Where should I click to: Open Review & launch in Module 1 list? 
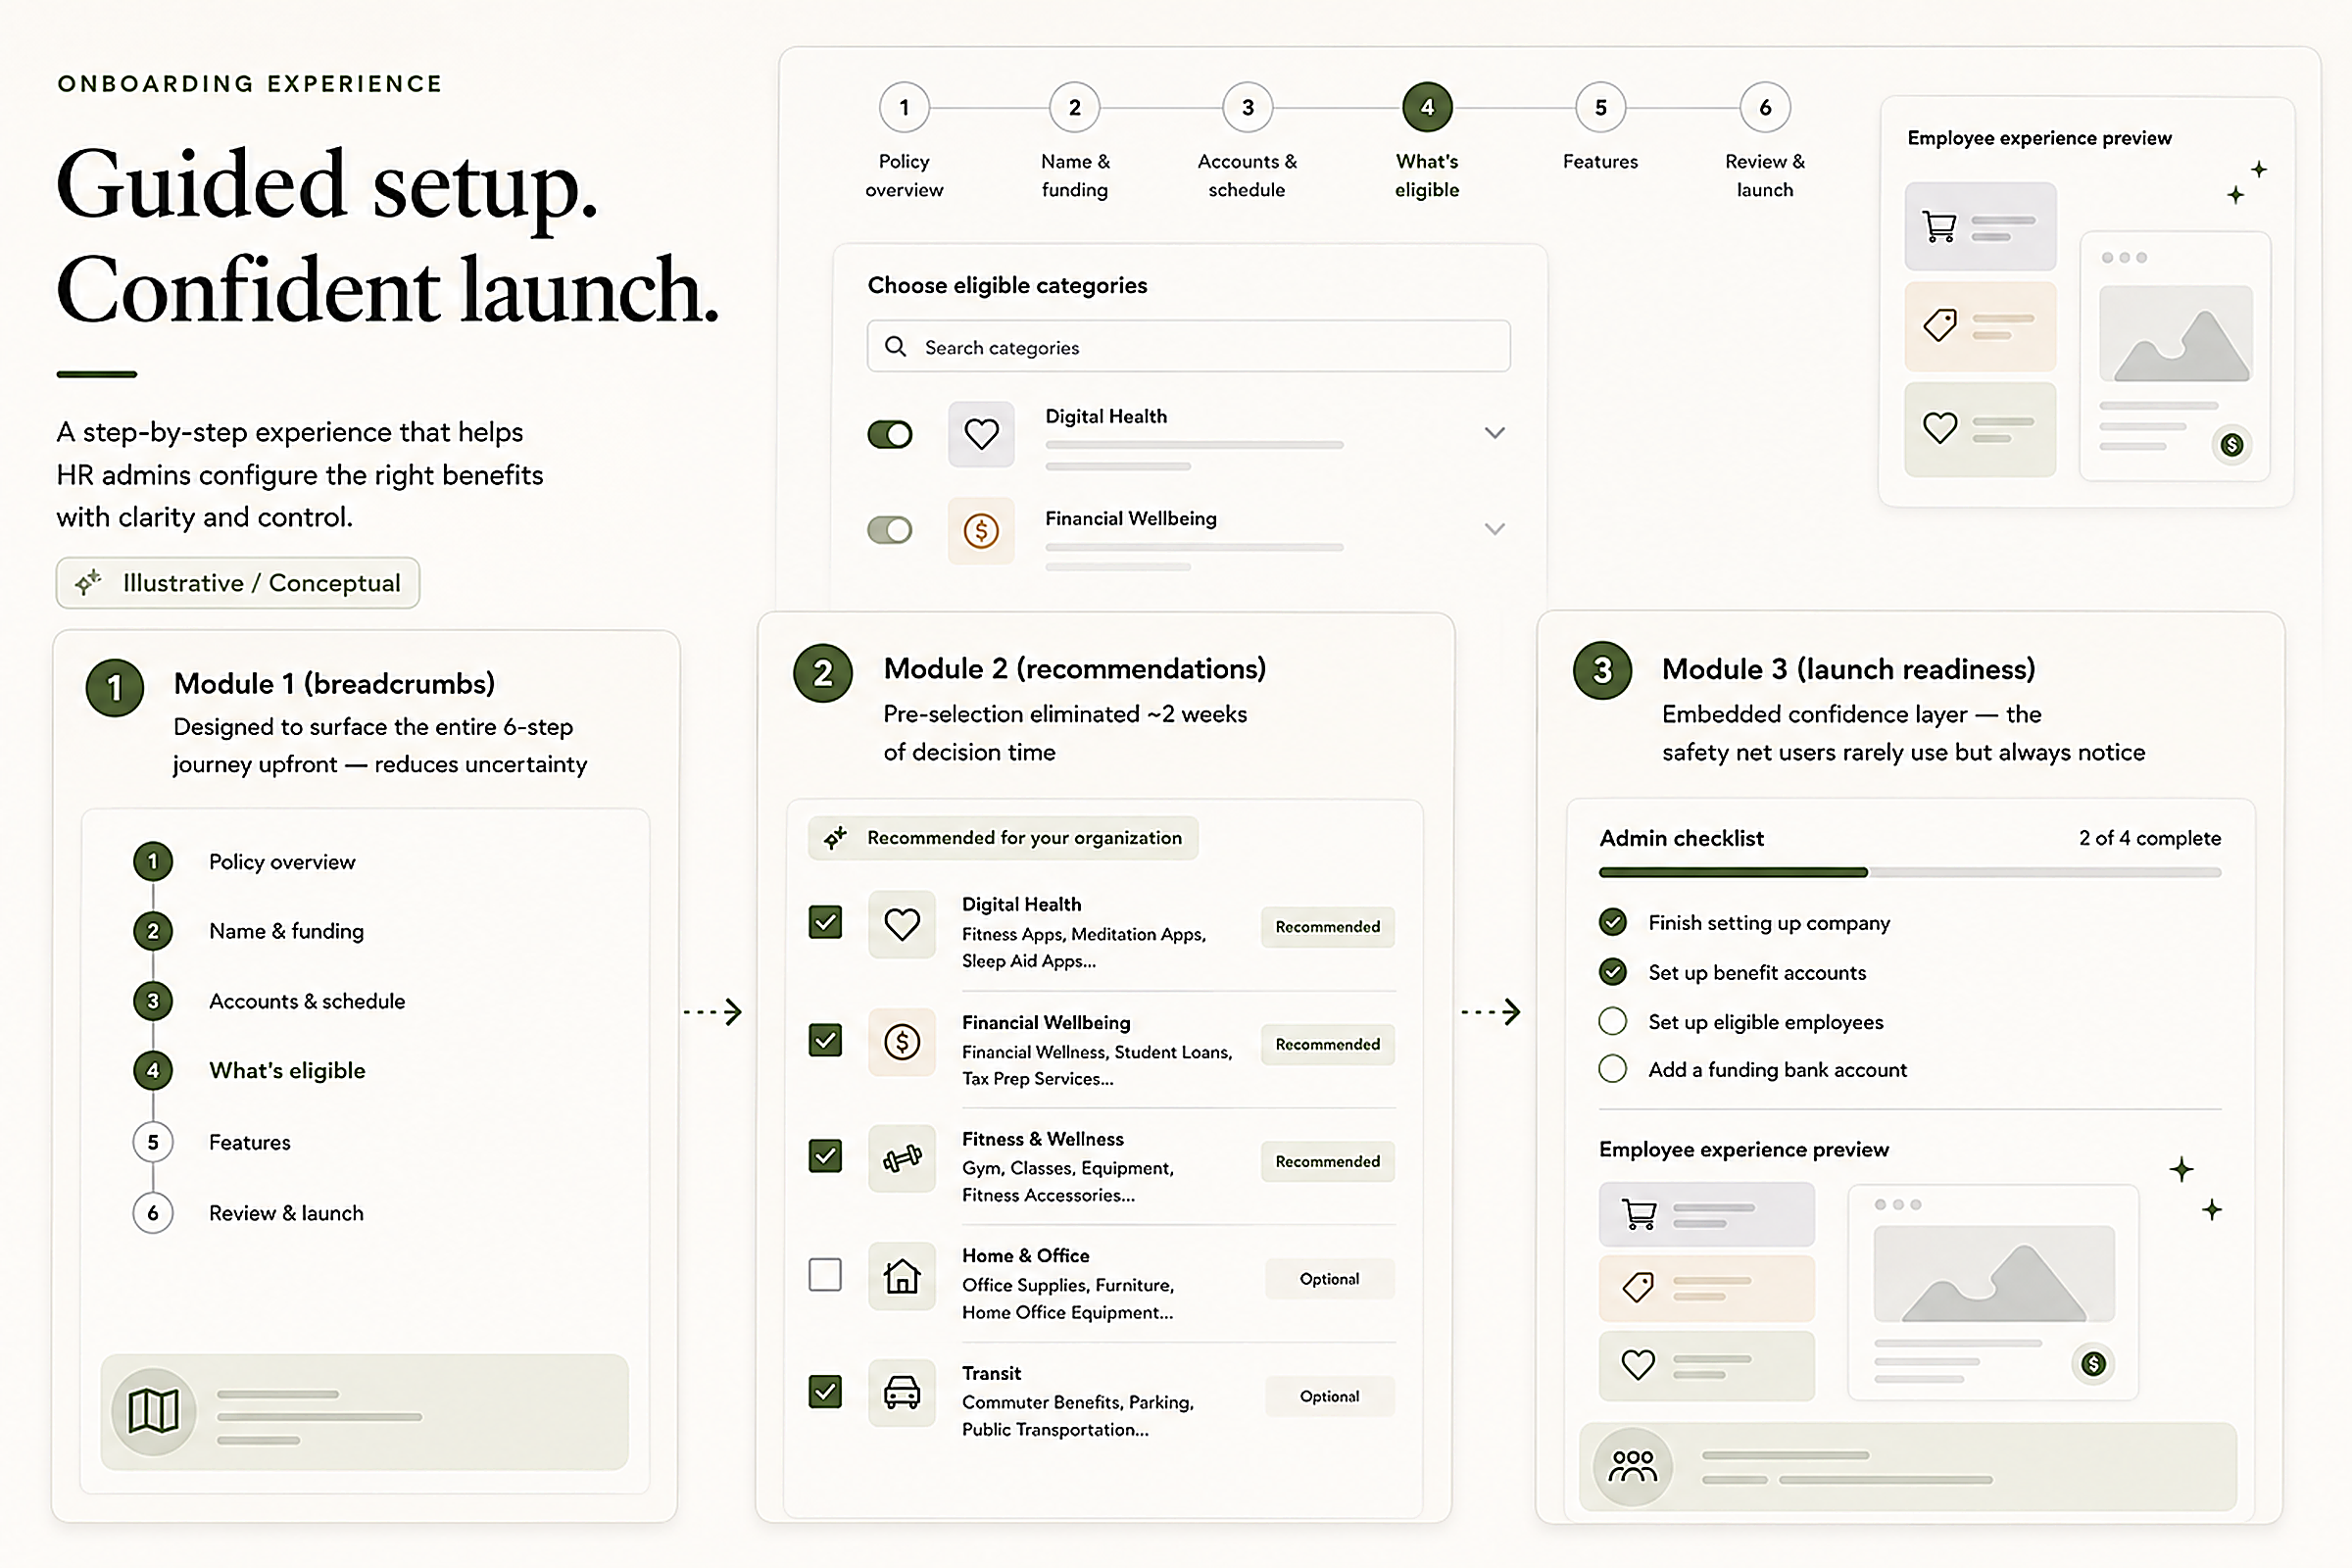pos(286,1213)
